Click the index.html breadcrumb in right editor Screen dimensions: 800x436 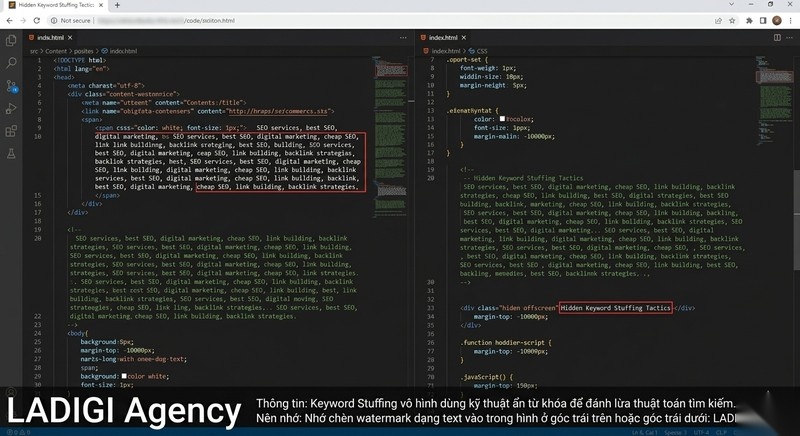click(x=442, y=51)
